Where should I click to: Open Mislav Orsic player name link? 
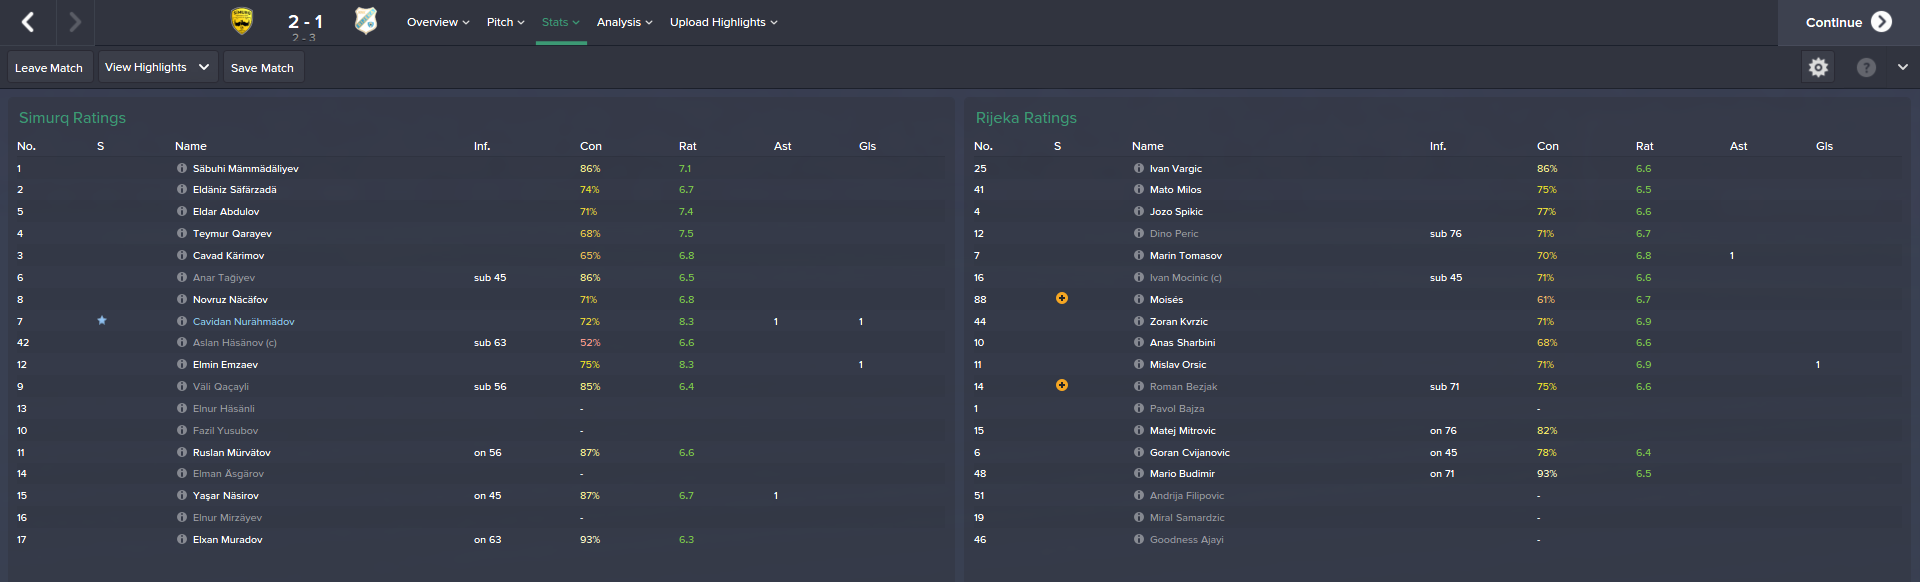(x=1178, y=365)
